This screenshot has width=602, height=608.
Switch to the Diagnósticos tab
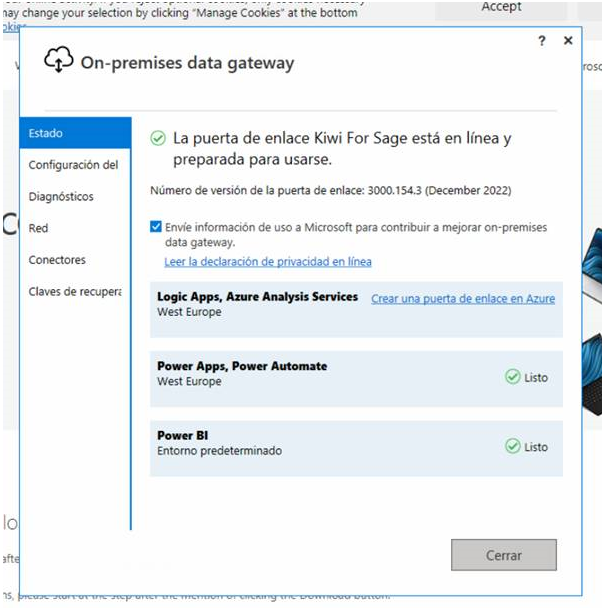tap(75, 197)
